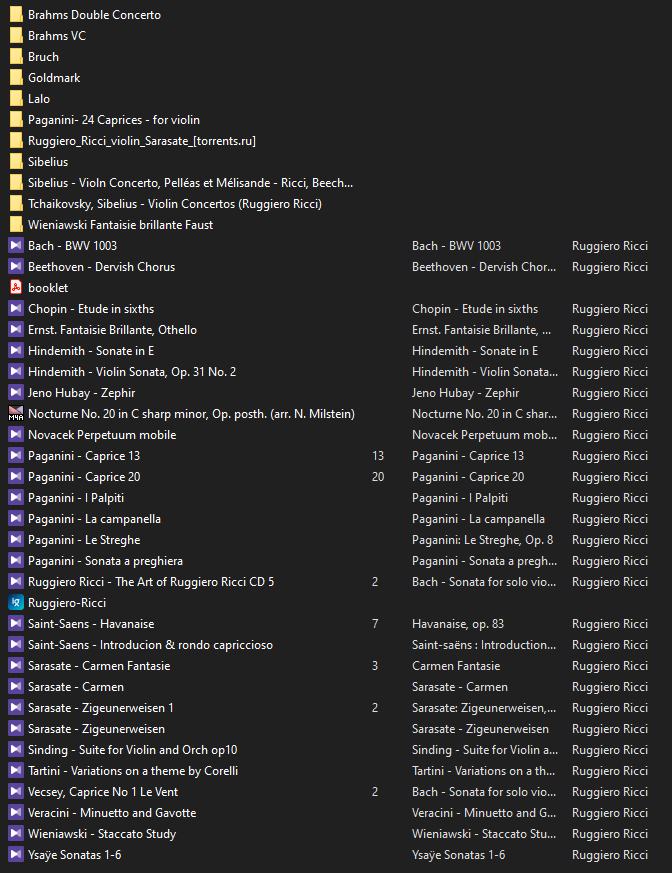Click the Wieniawski Fantaisie brillante Faust folder icon
Image resolution: width=672 pixels, height=873 pixels.
(x=15, y=225)
